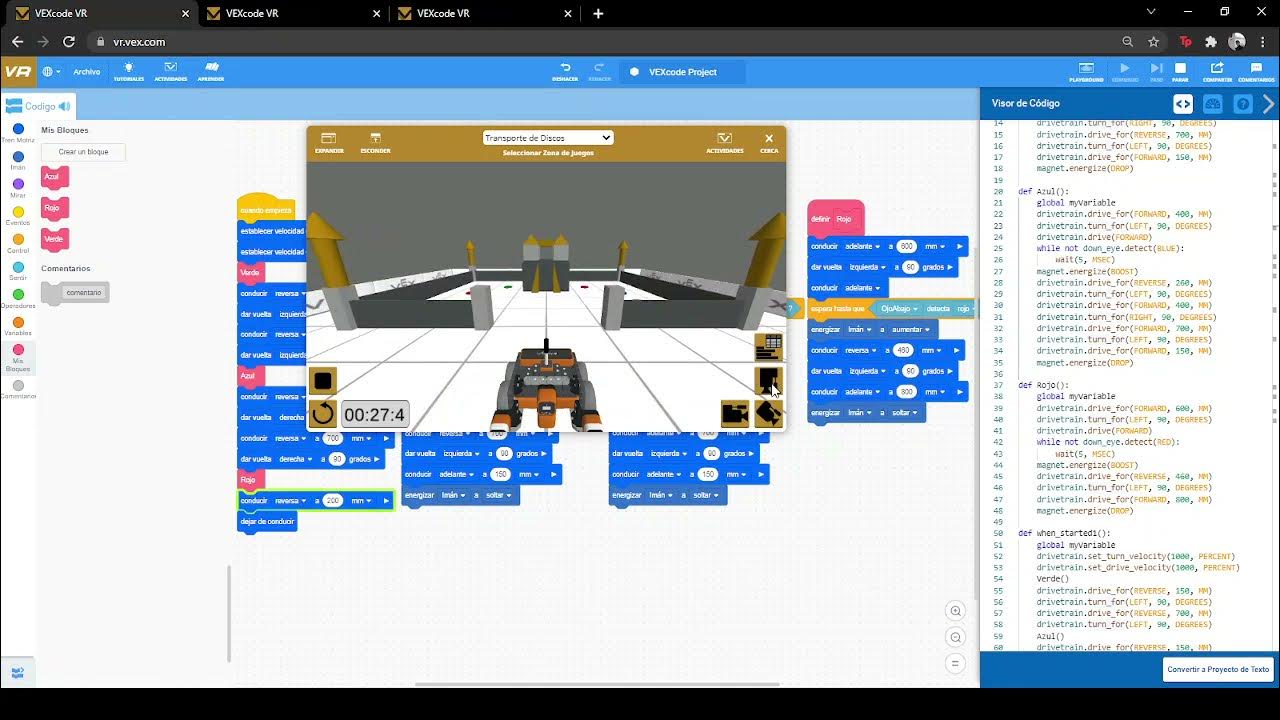Screen dimensions: 1280x720
Task: Open the rojo color dropdown in detecta block
Action: tap(964, 309)
